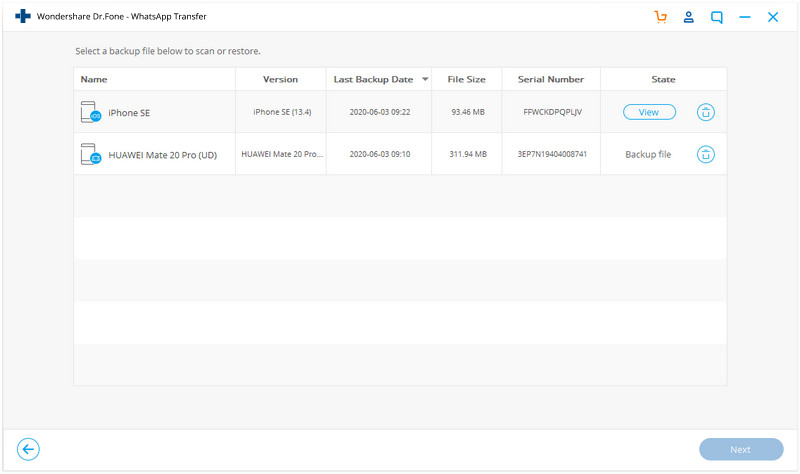Viewport: 800px width, 474px height.
Task: Select HUAWEI Mate 20 Pro (UD) name
Action: [163, 155]
